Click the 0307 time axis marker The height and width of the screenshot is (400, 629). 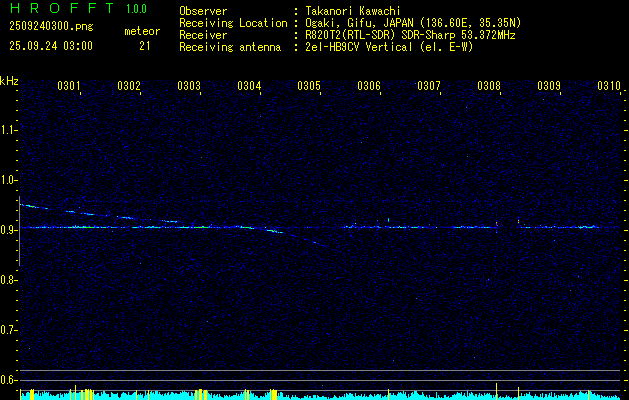point(429,86)
